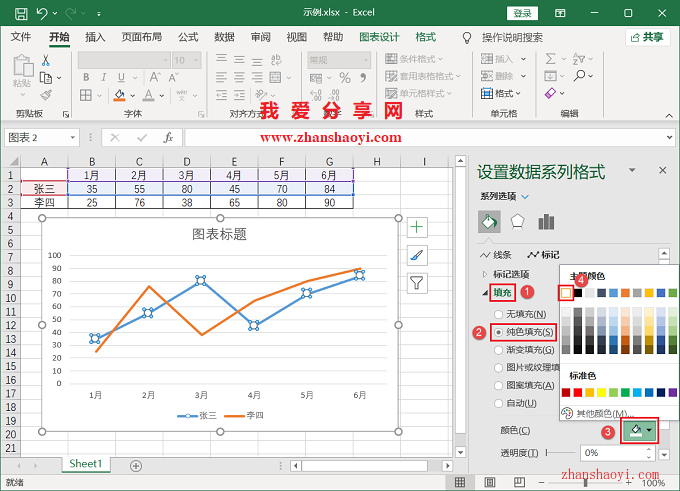
Task: Close the 设置数据系列格式 pane
Action: [663, 170]
